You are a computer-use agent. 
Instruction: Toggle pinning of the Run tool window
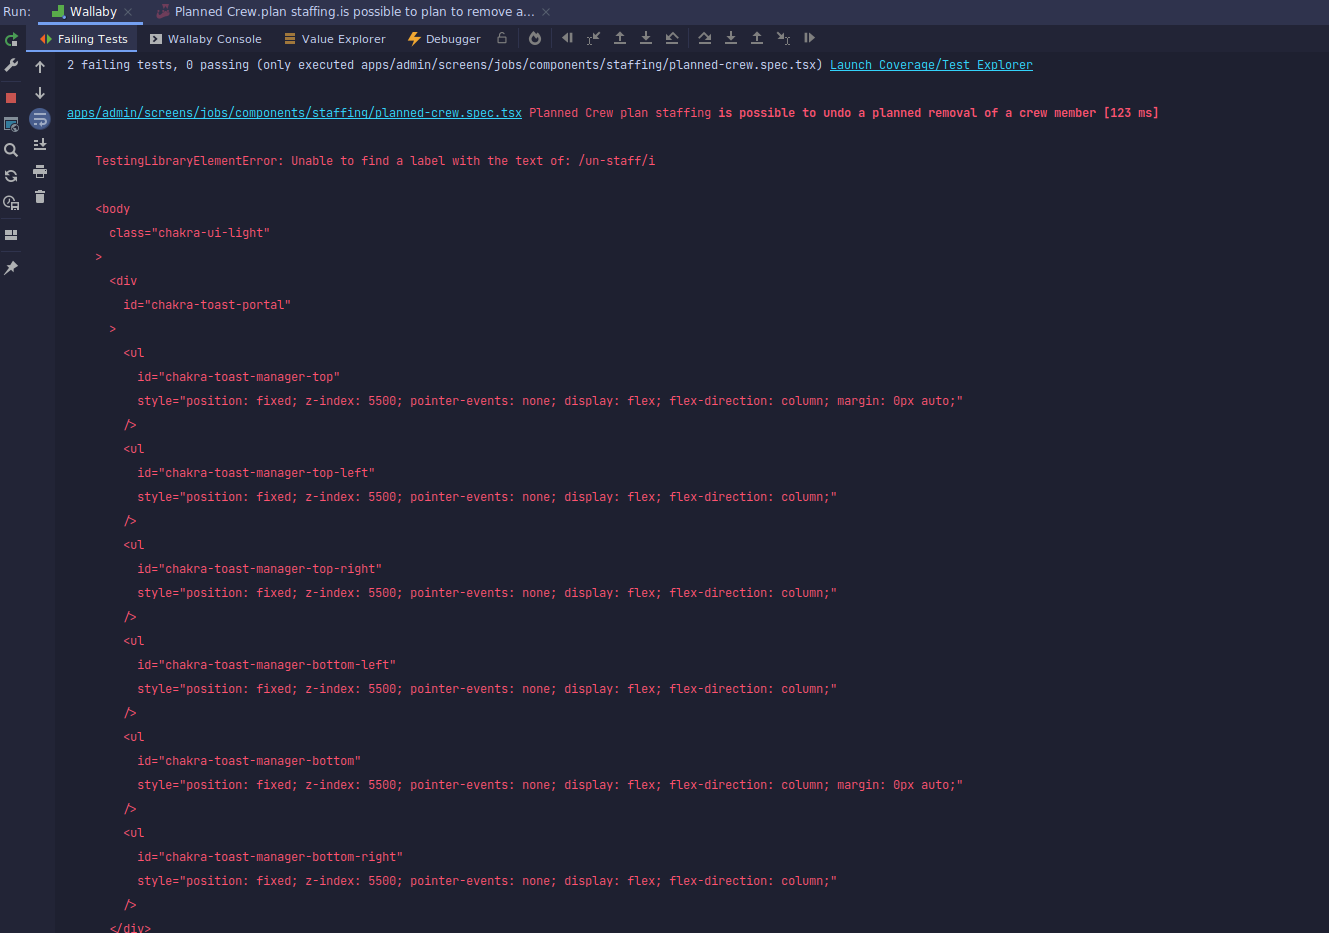12,267
